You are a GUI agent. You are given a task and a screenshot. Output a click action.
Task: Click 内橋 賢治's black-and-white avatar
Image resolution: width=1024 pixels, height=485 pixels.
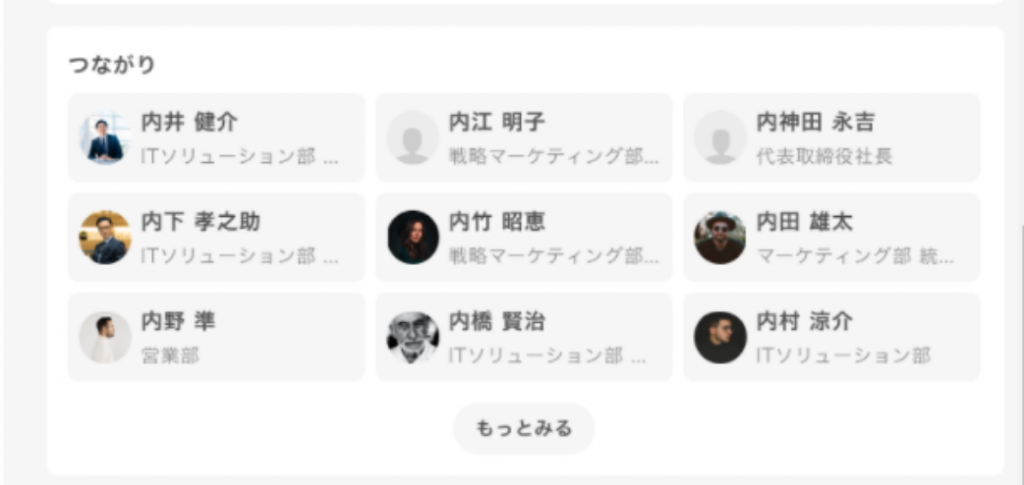[x=412, y=337]
